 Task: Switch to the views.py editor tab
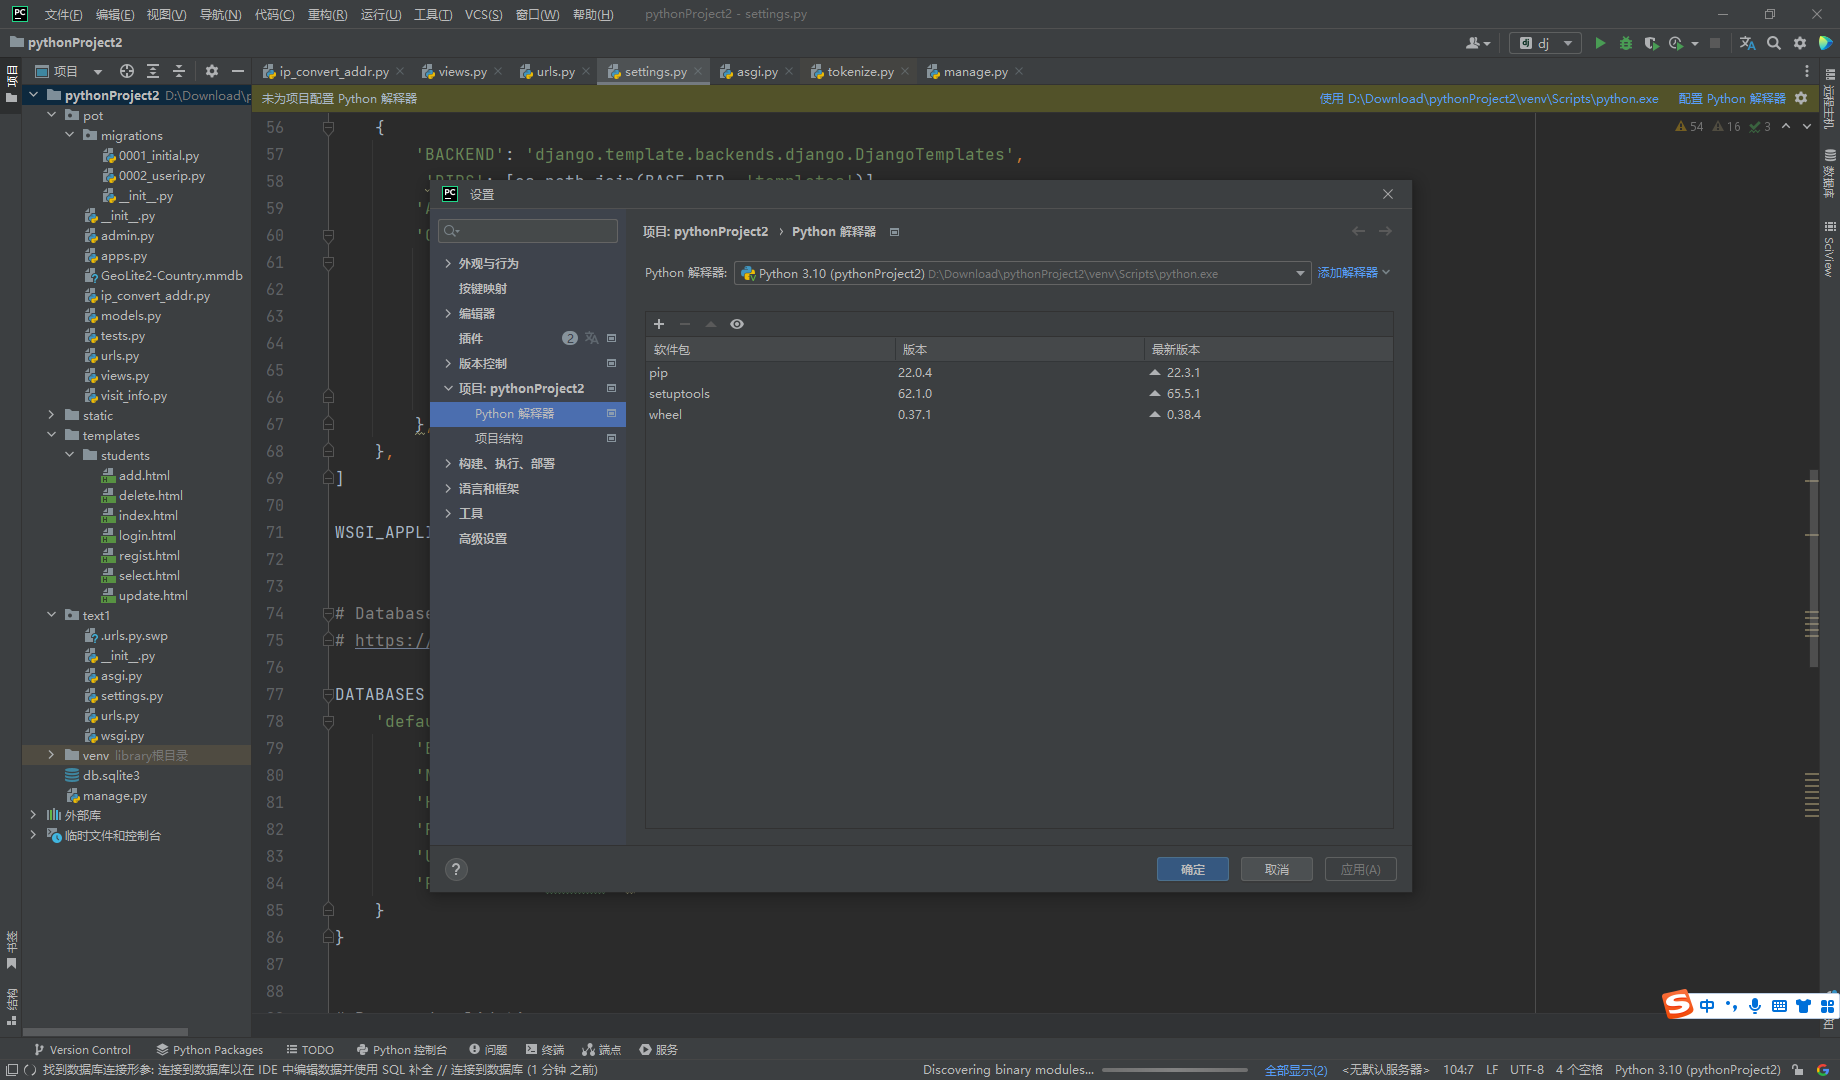click(462, 71)
